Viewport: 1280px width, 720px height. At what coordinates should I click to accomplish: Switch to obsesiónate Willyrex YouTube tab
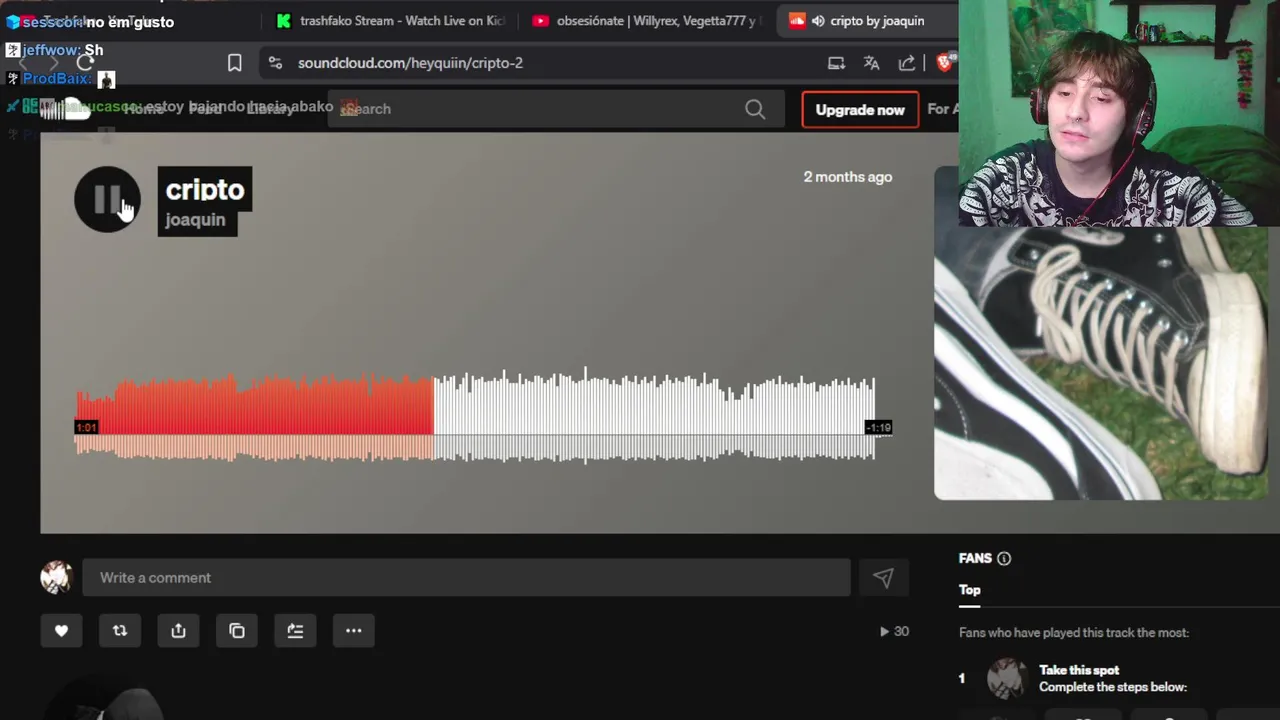pyautogui.click(x=645, y=21)
